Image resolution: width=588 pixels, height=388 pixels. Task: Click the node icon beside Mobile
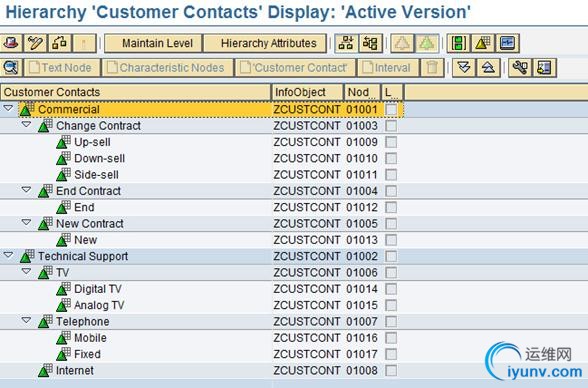[x=64, y=338]
